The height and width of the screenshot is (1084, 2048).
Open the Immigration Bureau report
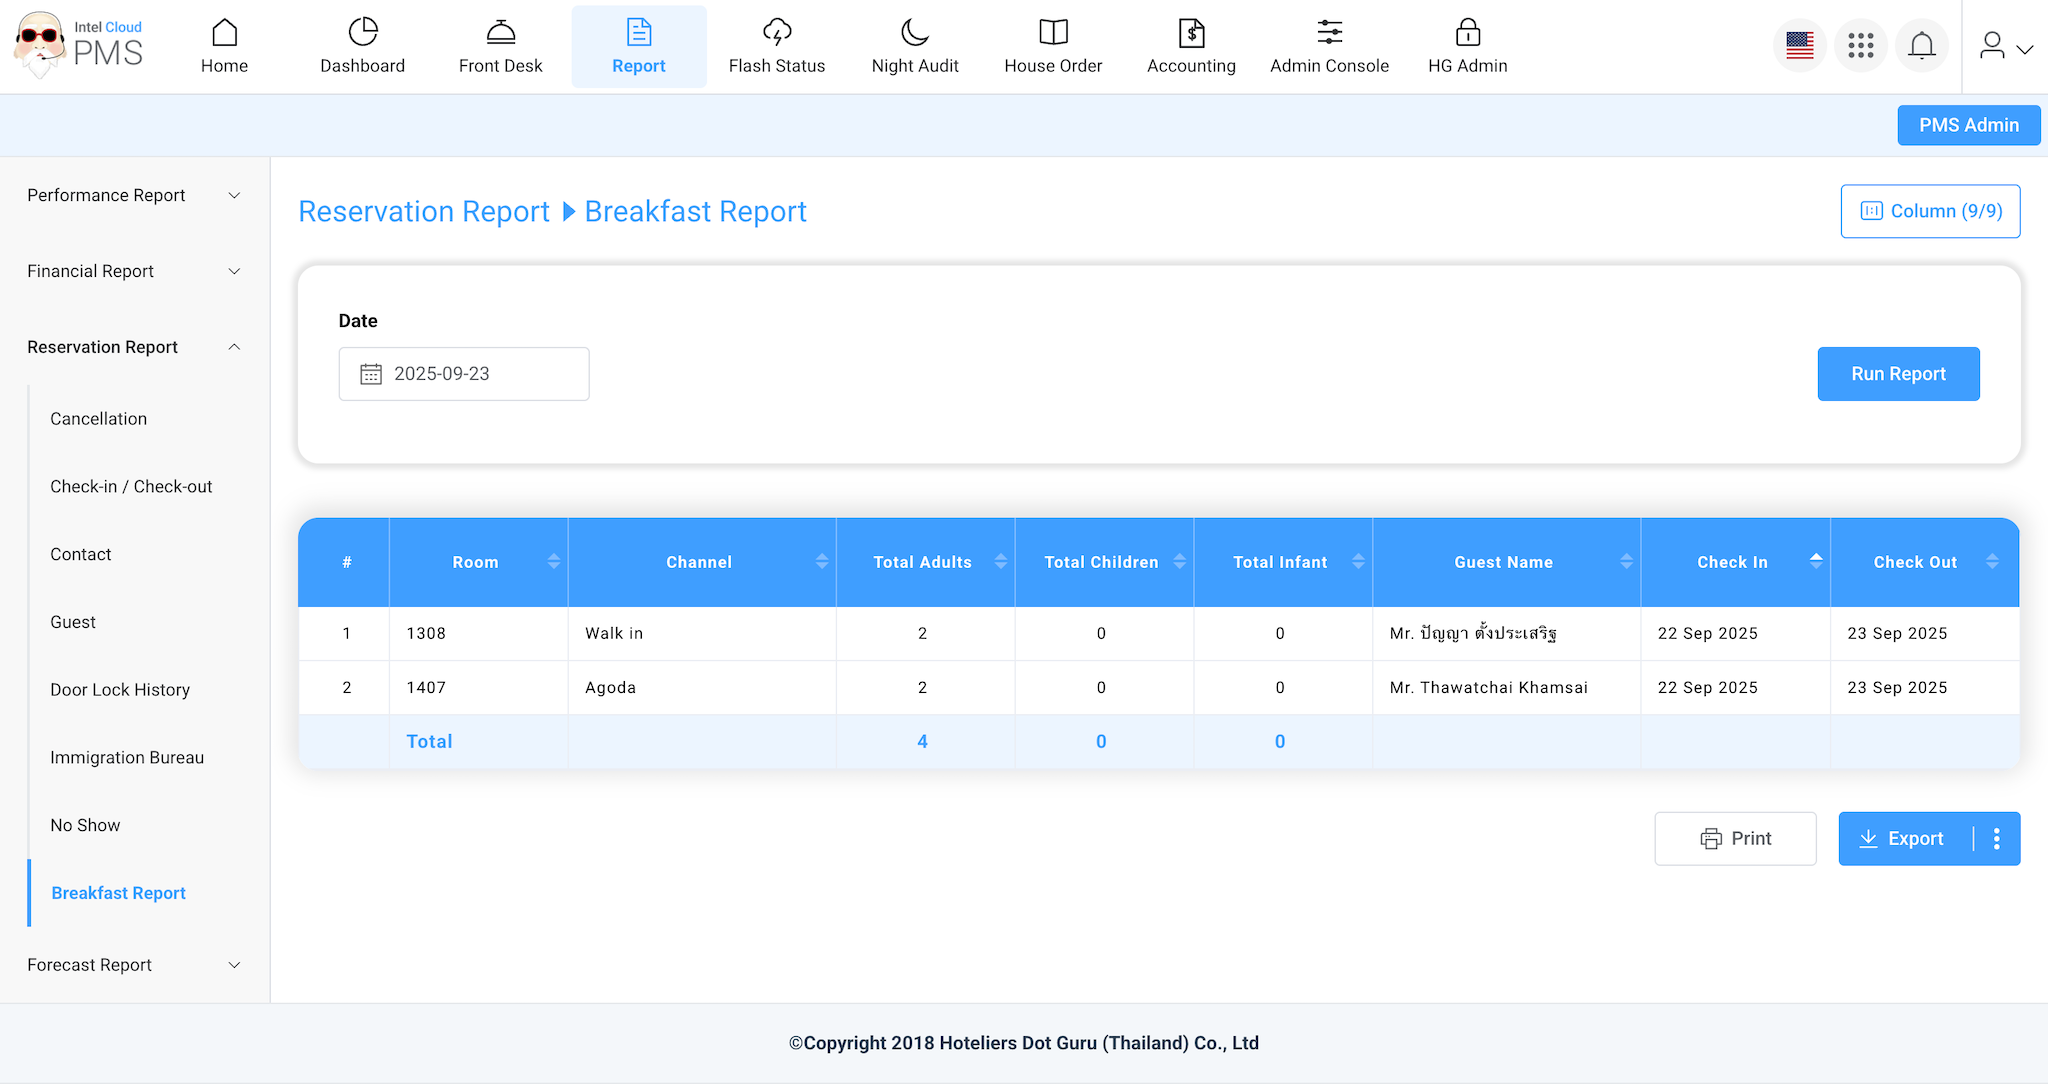(127, 758)
